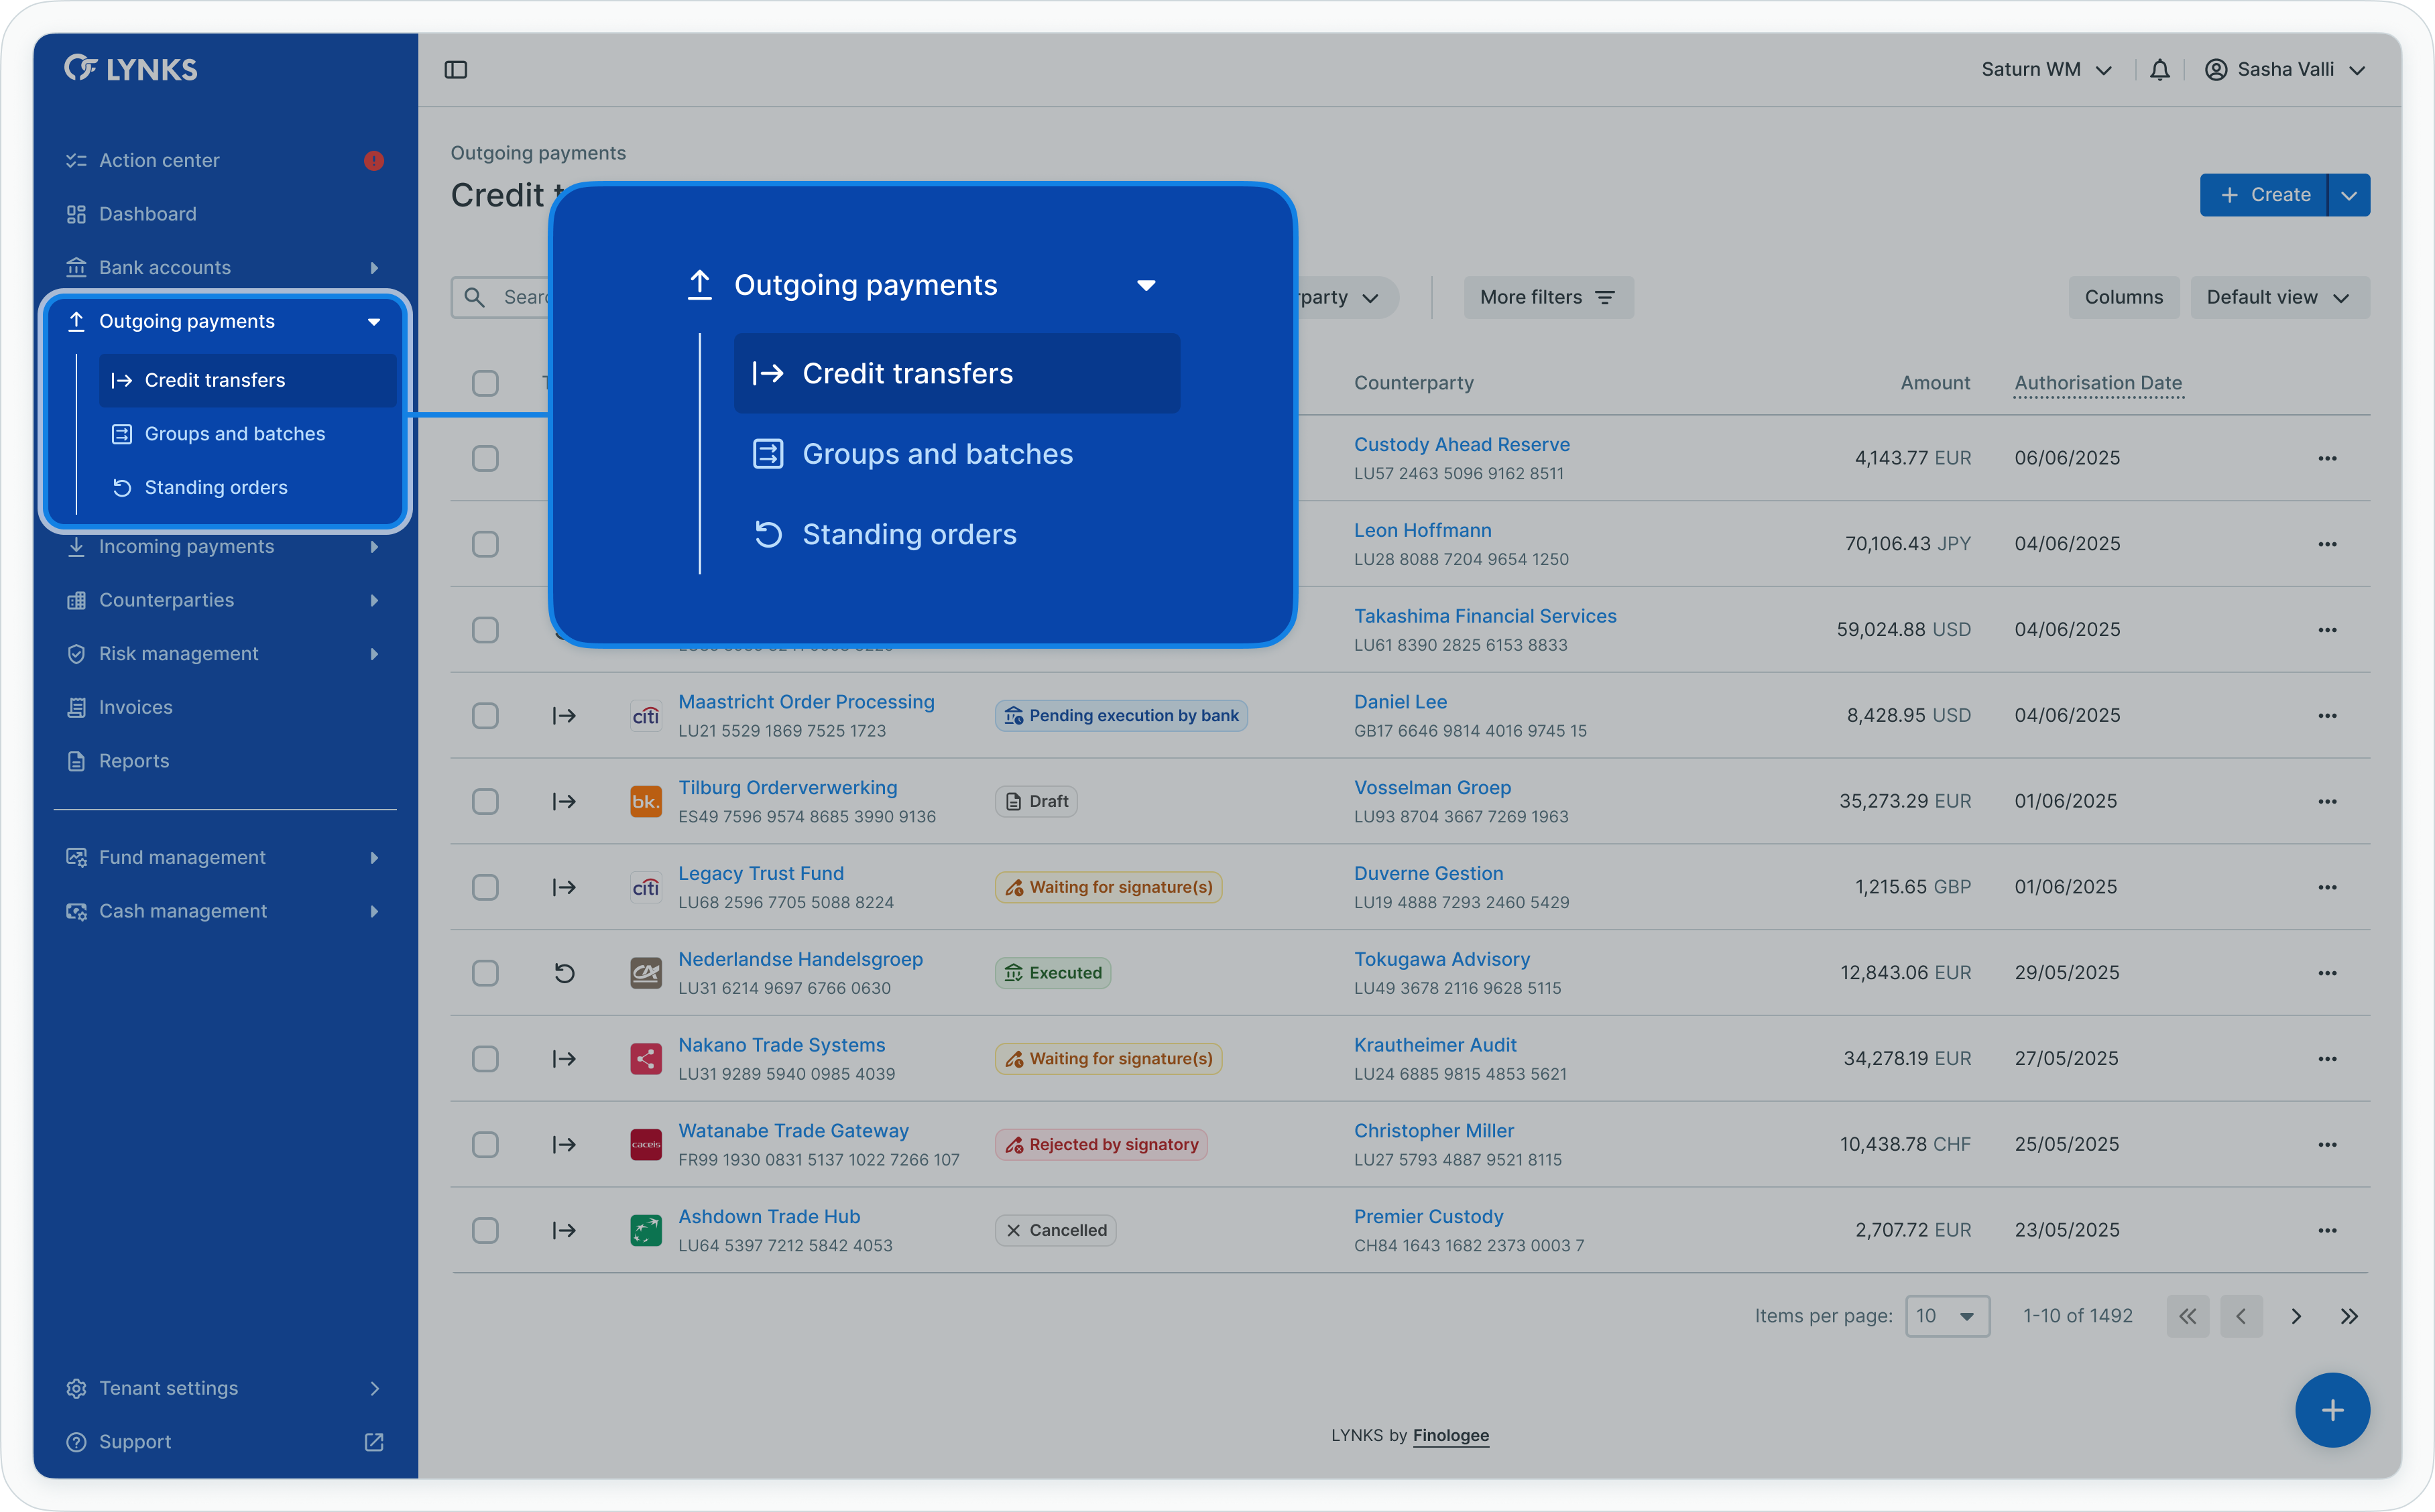2435x1512 pixels.
Task: Open the Saturn WM tenant dropdown
Action: click(x=2046, y=70)
